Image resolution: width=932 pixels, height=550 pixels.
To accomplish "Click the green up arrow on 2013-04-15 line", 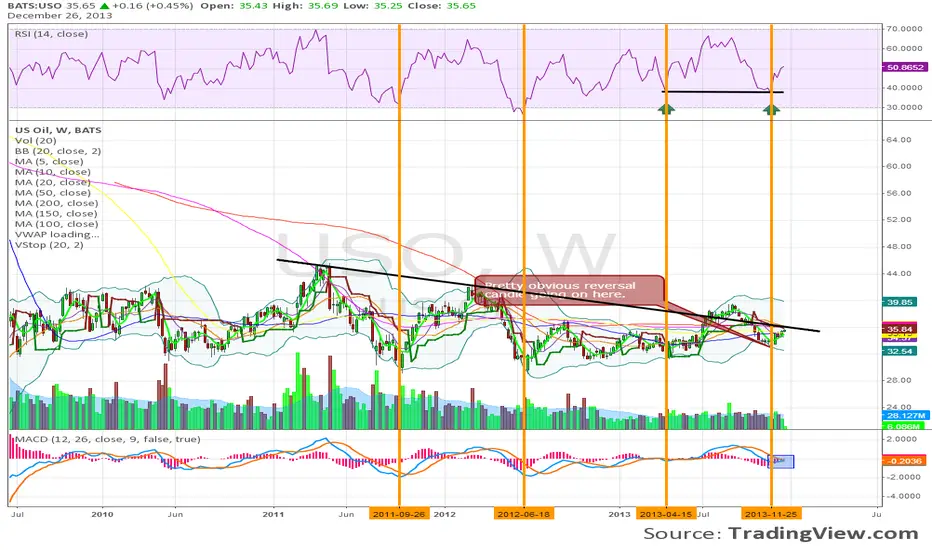I will pos(666,109).
